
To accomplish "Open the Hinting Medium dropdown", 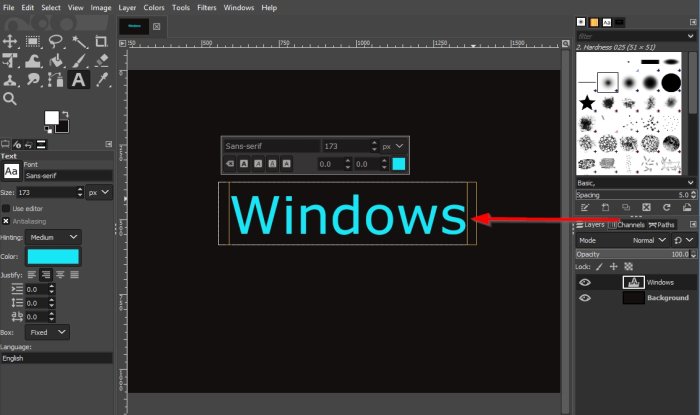I will 53,237.
